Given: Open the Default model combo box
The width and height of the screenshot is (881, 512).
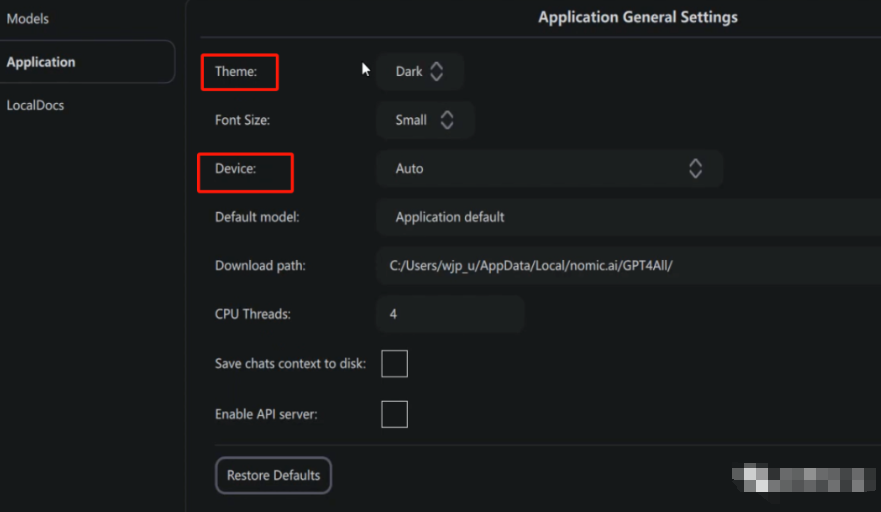Looking at the screenshot, I should coord(629,217).
